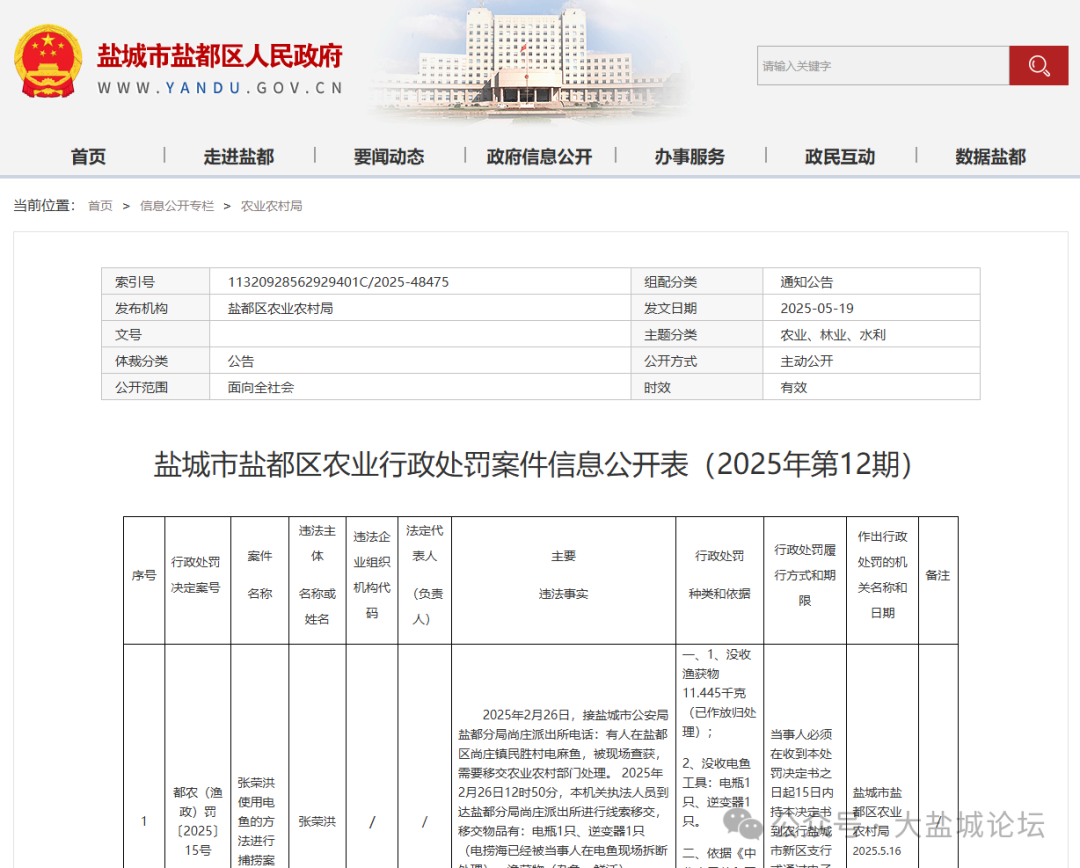Click the red search magnifier button
The width and height of the screenshot is (1080, 868).
click(1038, 66)
